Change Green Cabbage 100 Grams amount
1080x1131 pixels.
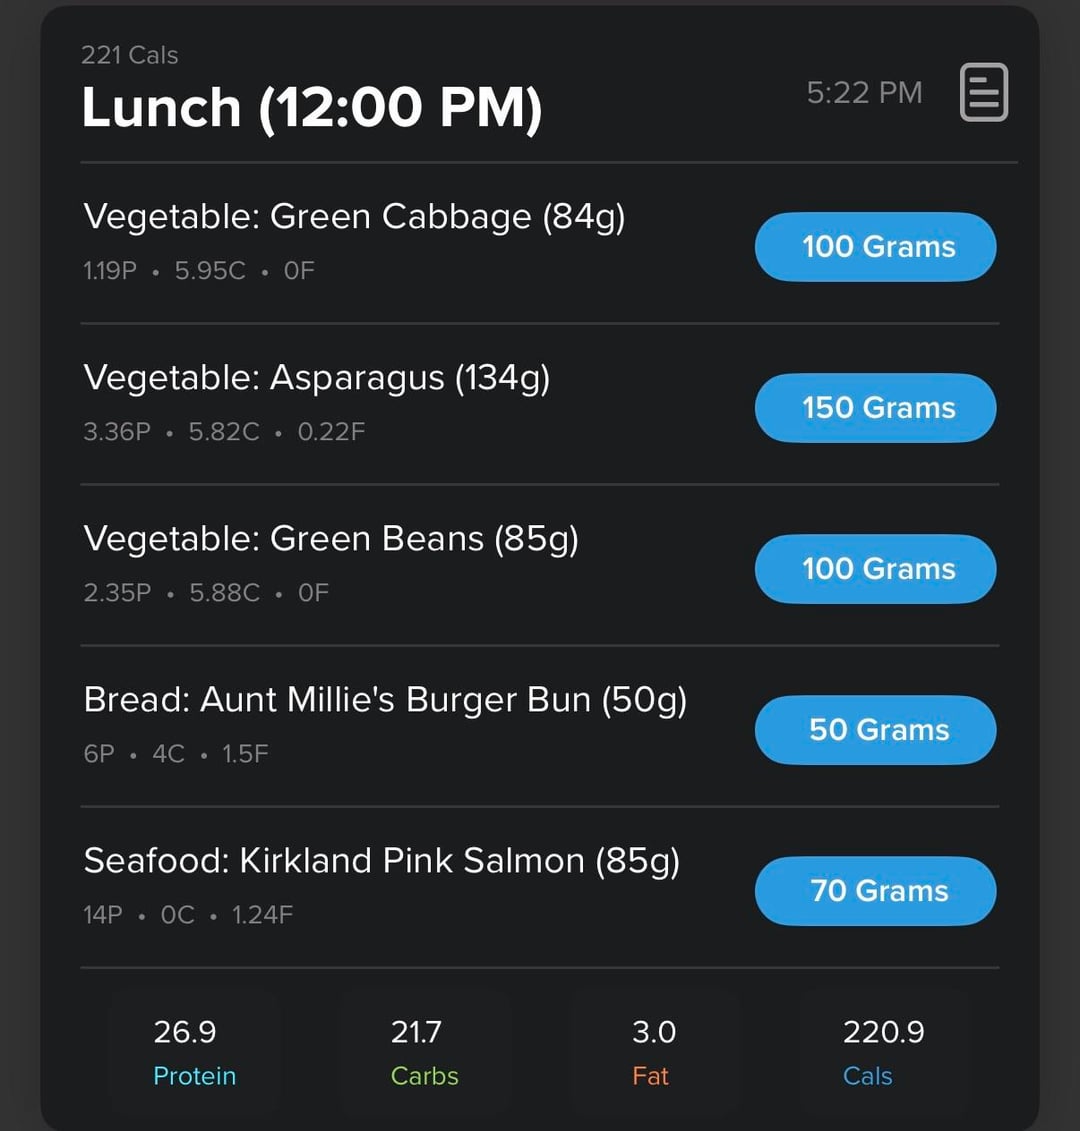(x=875, y=247)
